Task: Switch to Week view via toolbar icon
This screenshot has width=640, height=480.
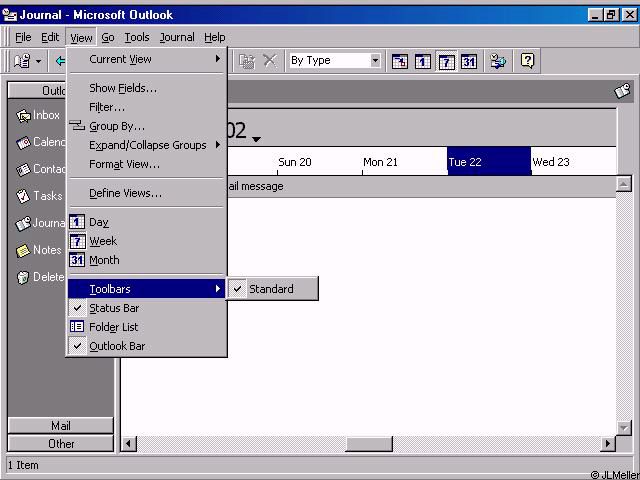Action: coord(446,61)
